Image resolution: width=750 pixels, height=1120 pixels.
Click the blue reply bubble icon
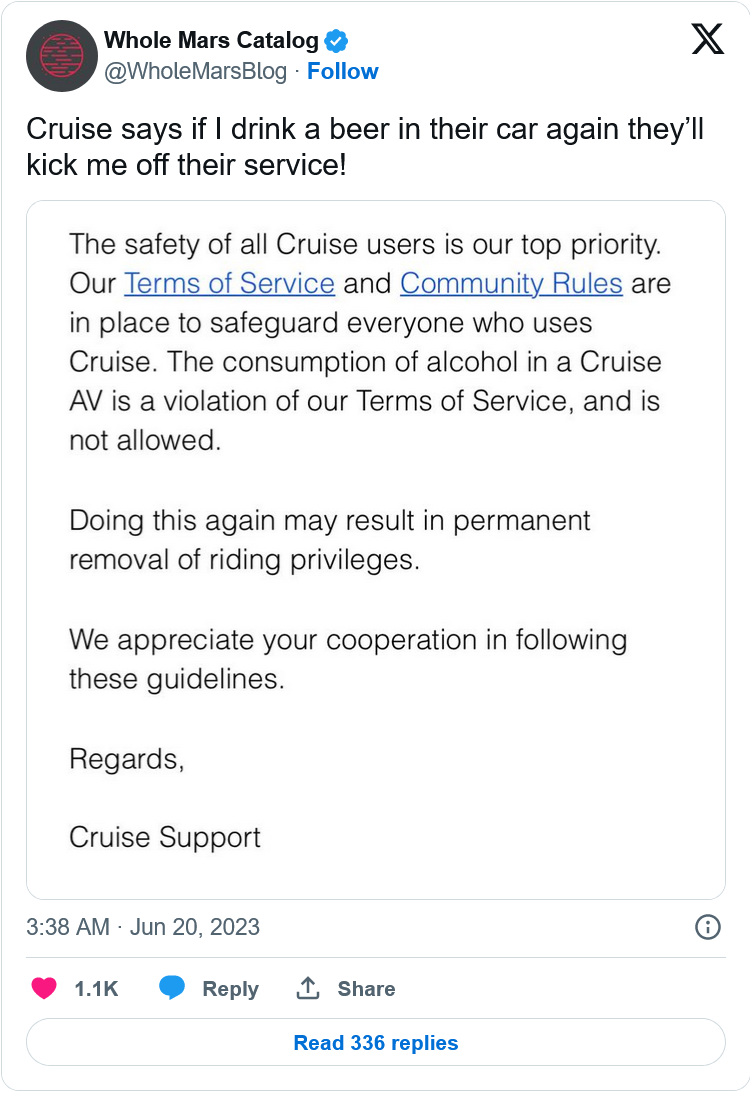[x=171, y=988]
